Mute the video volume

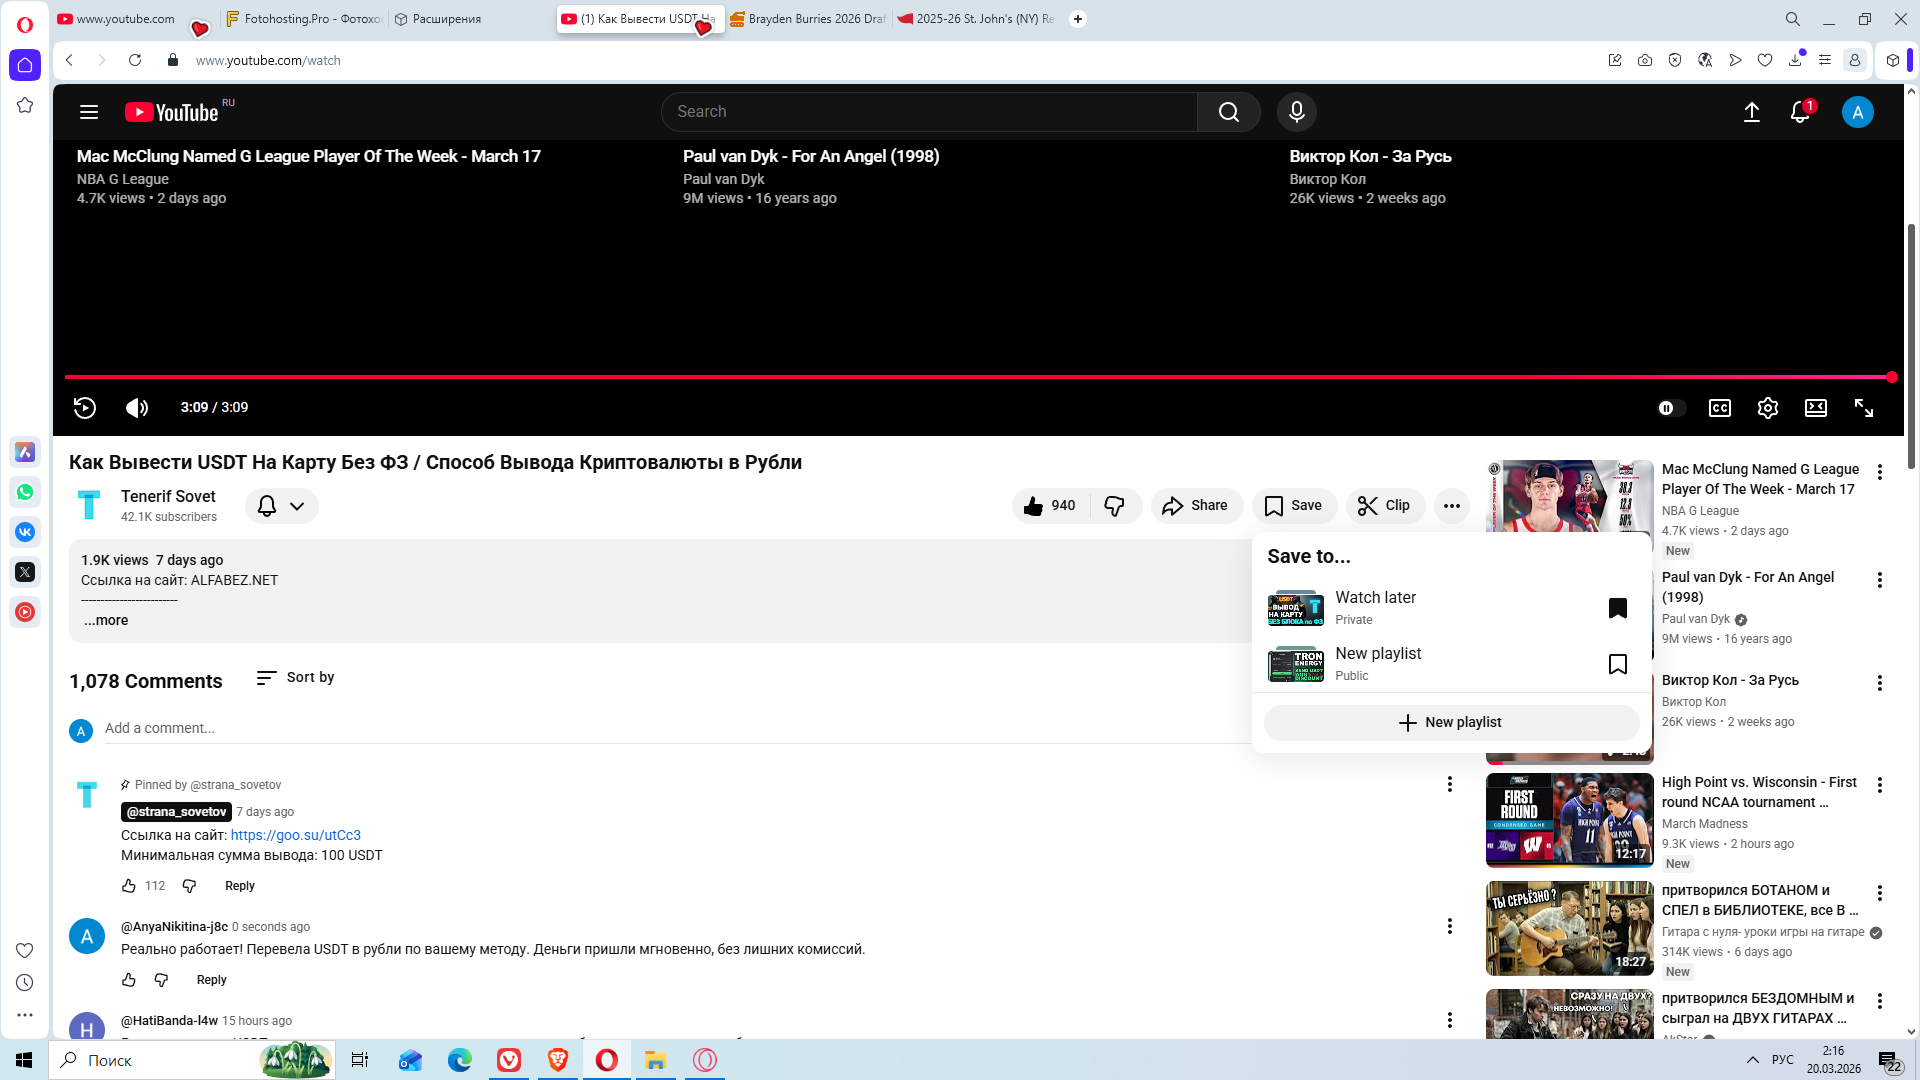[137, 407]
